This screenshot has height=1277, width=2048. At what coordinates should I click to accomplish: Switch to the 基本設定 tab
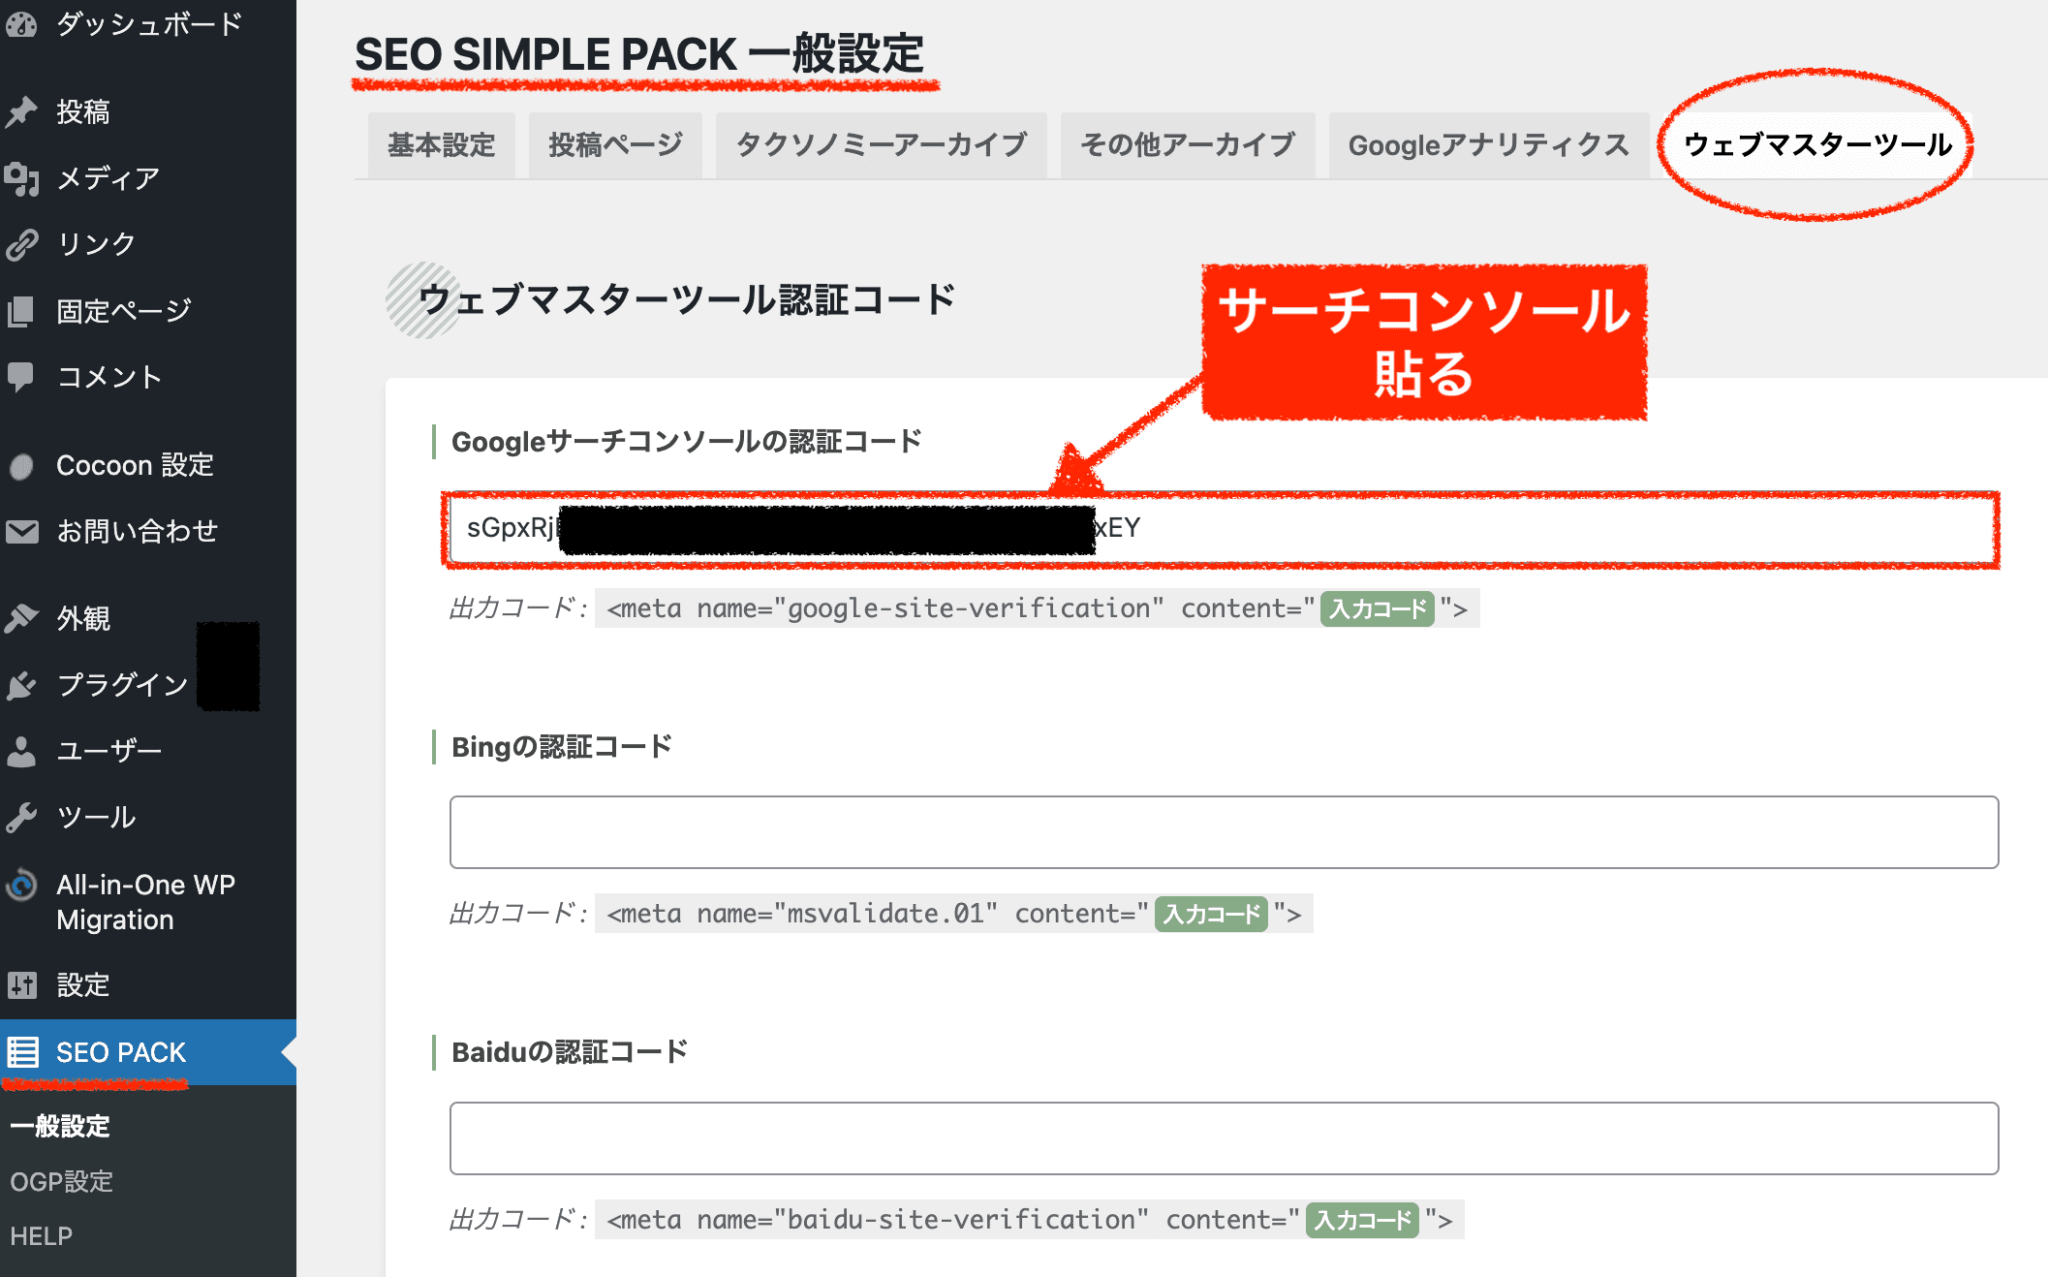440,145
